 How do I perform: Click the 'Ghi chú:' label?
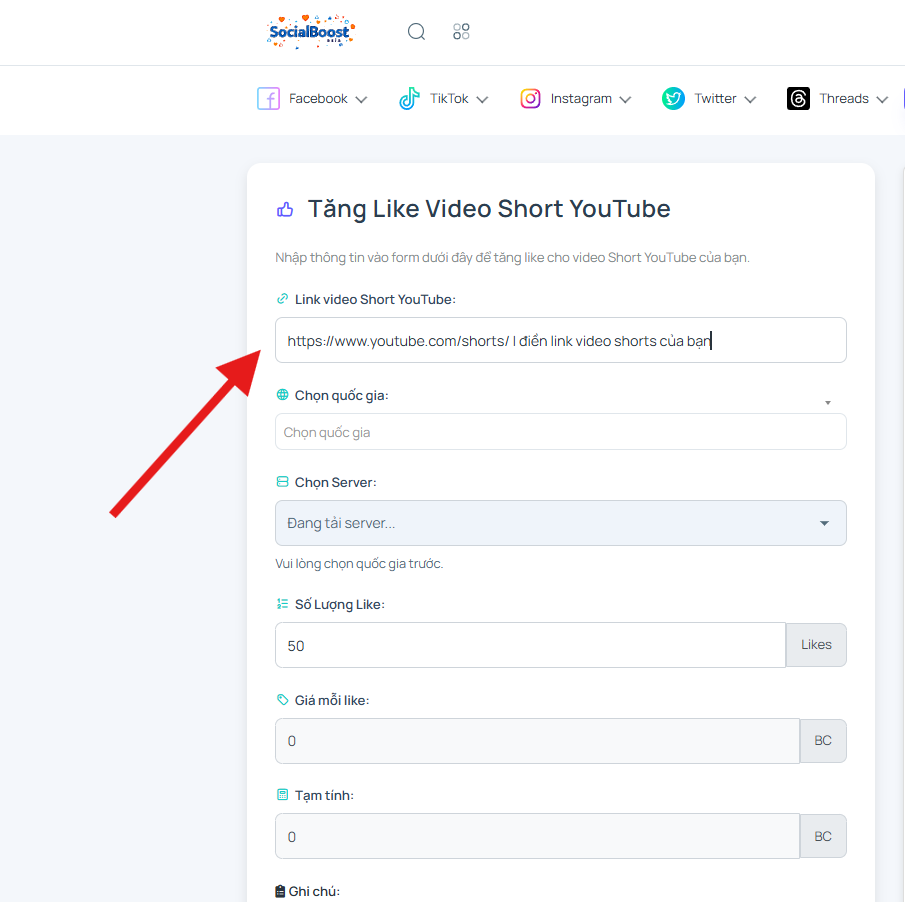pyautogui.click(x=314, y=892)
